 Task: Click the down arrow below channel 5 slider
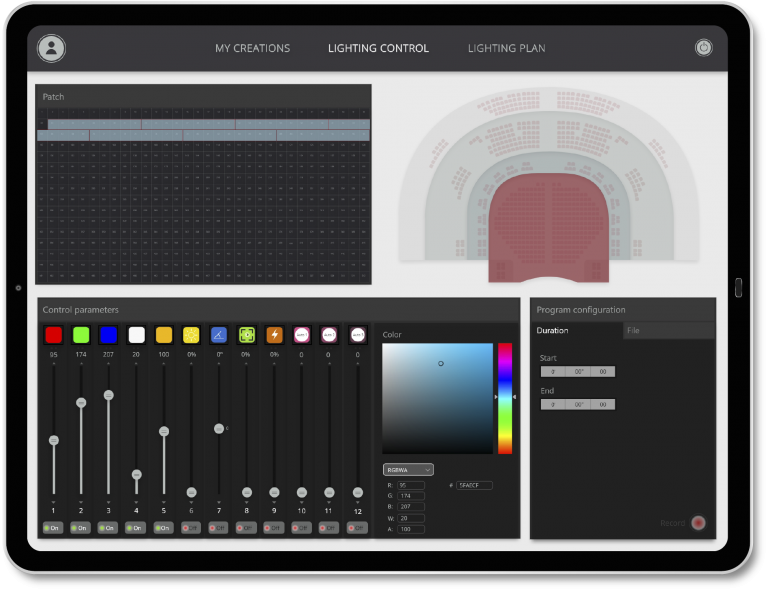[x=164, y=501]
